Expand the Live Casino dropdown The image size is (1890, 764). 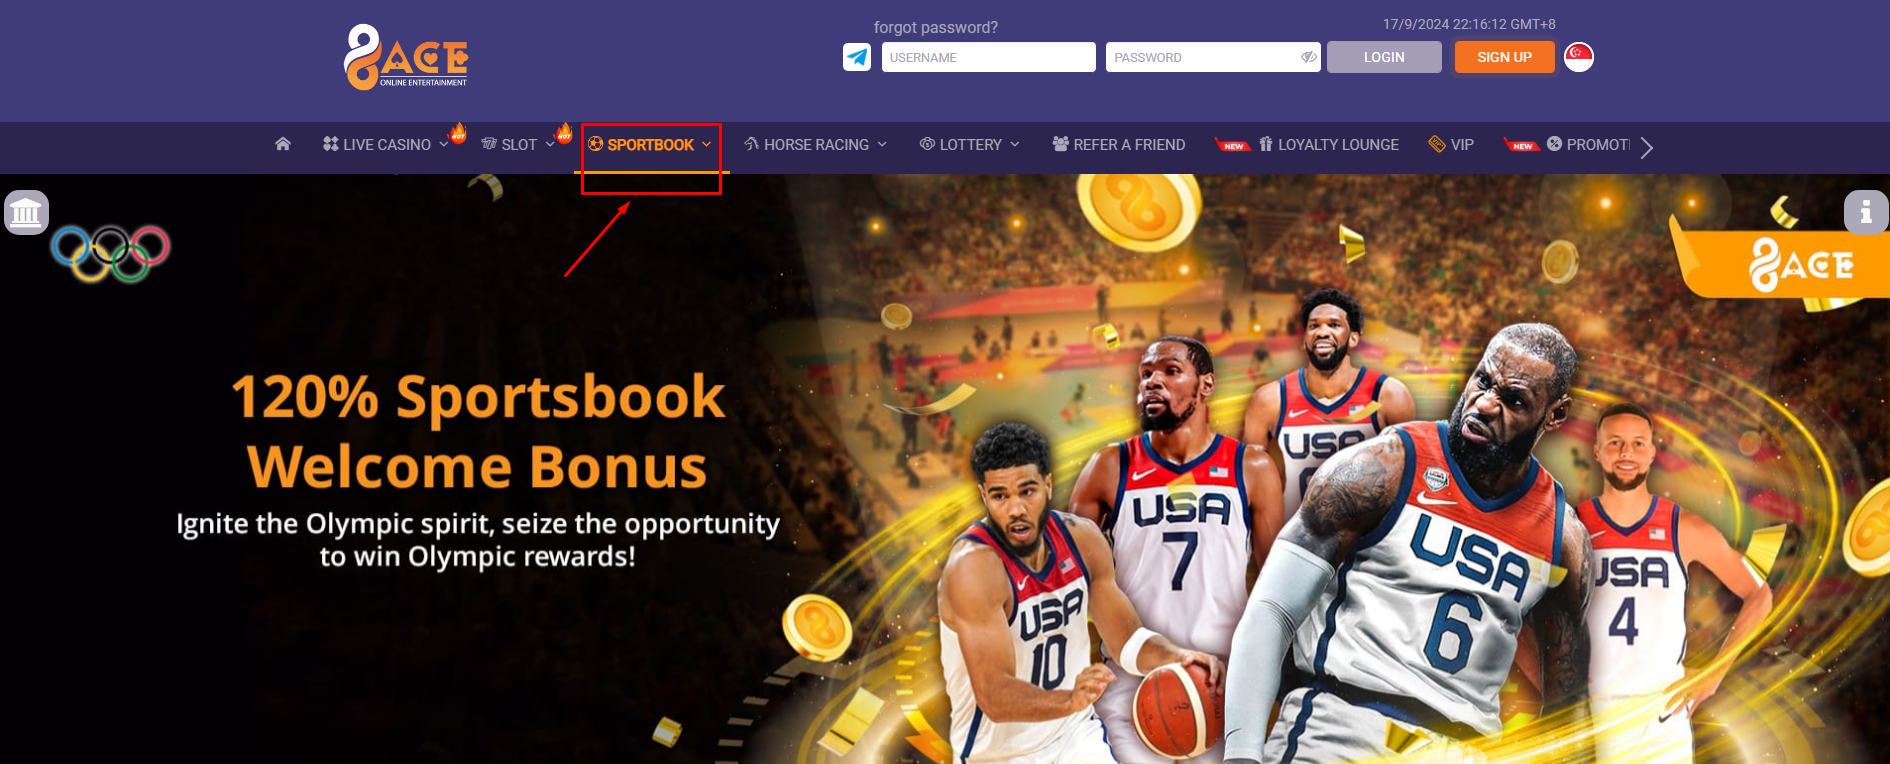pyautogui.click(x=444, y=145)
